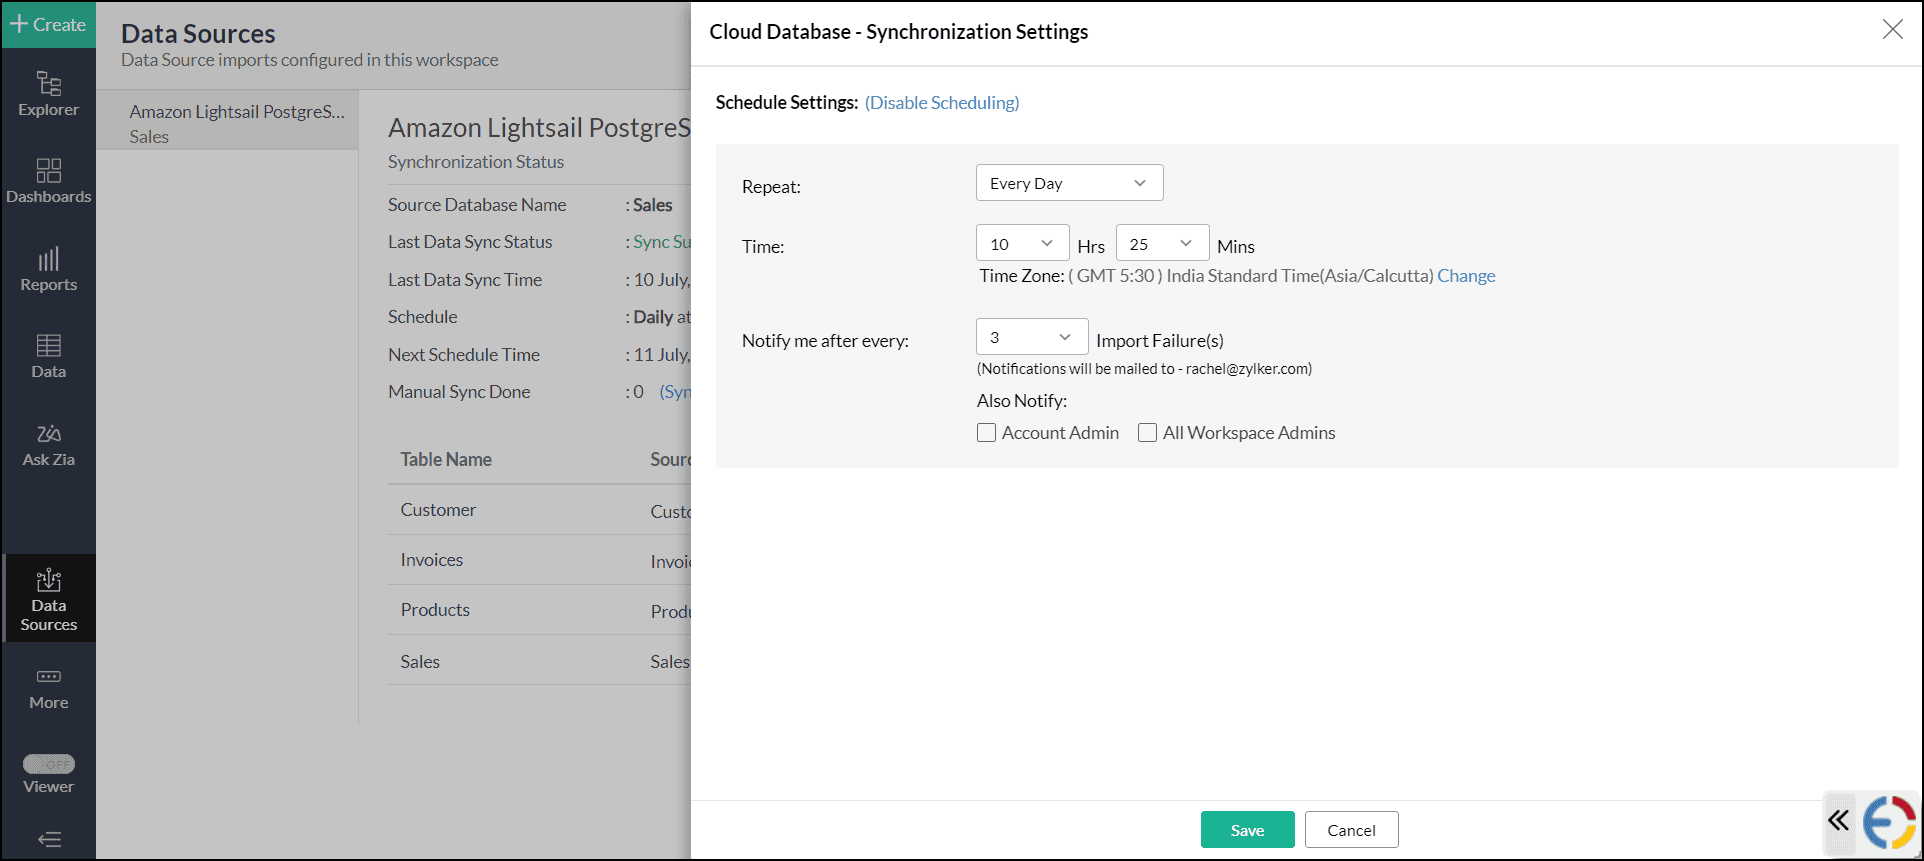Open the Mins dropdown showing 25

(1162, 244)
